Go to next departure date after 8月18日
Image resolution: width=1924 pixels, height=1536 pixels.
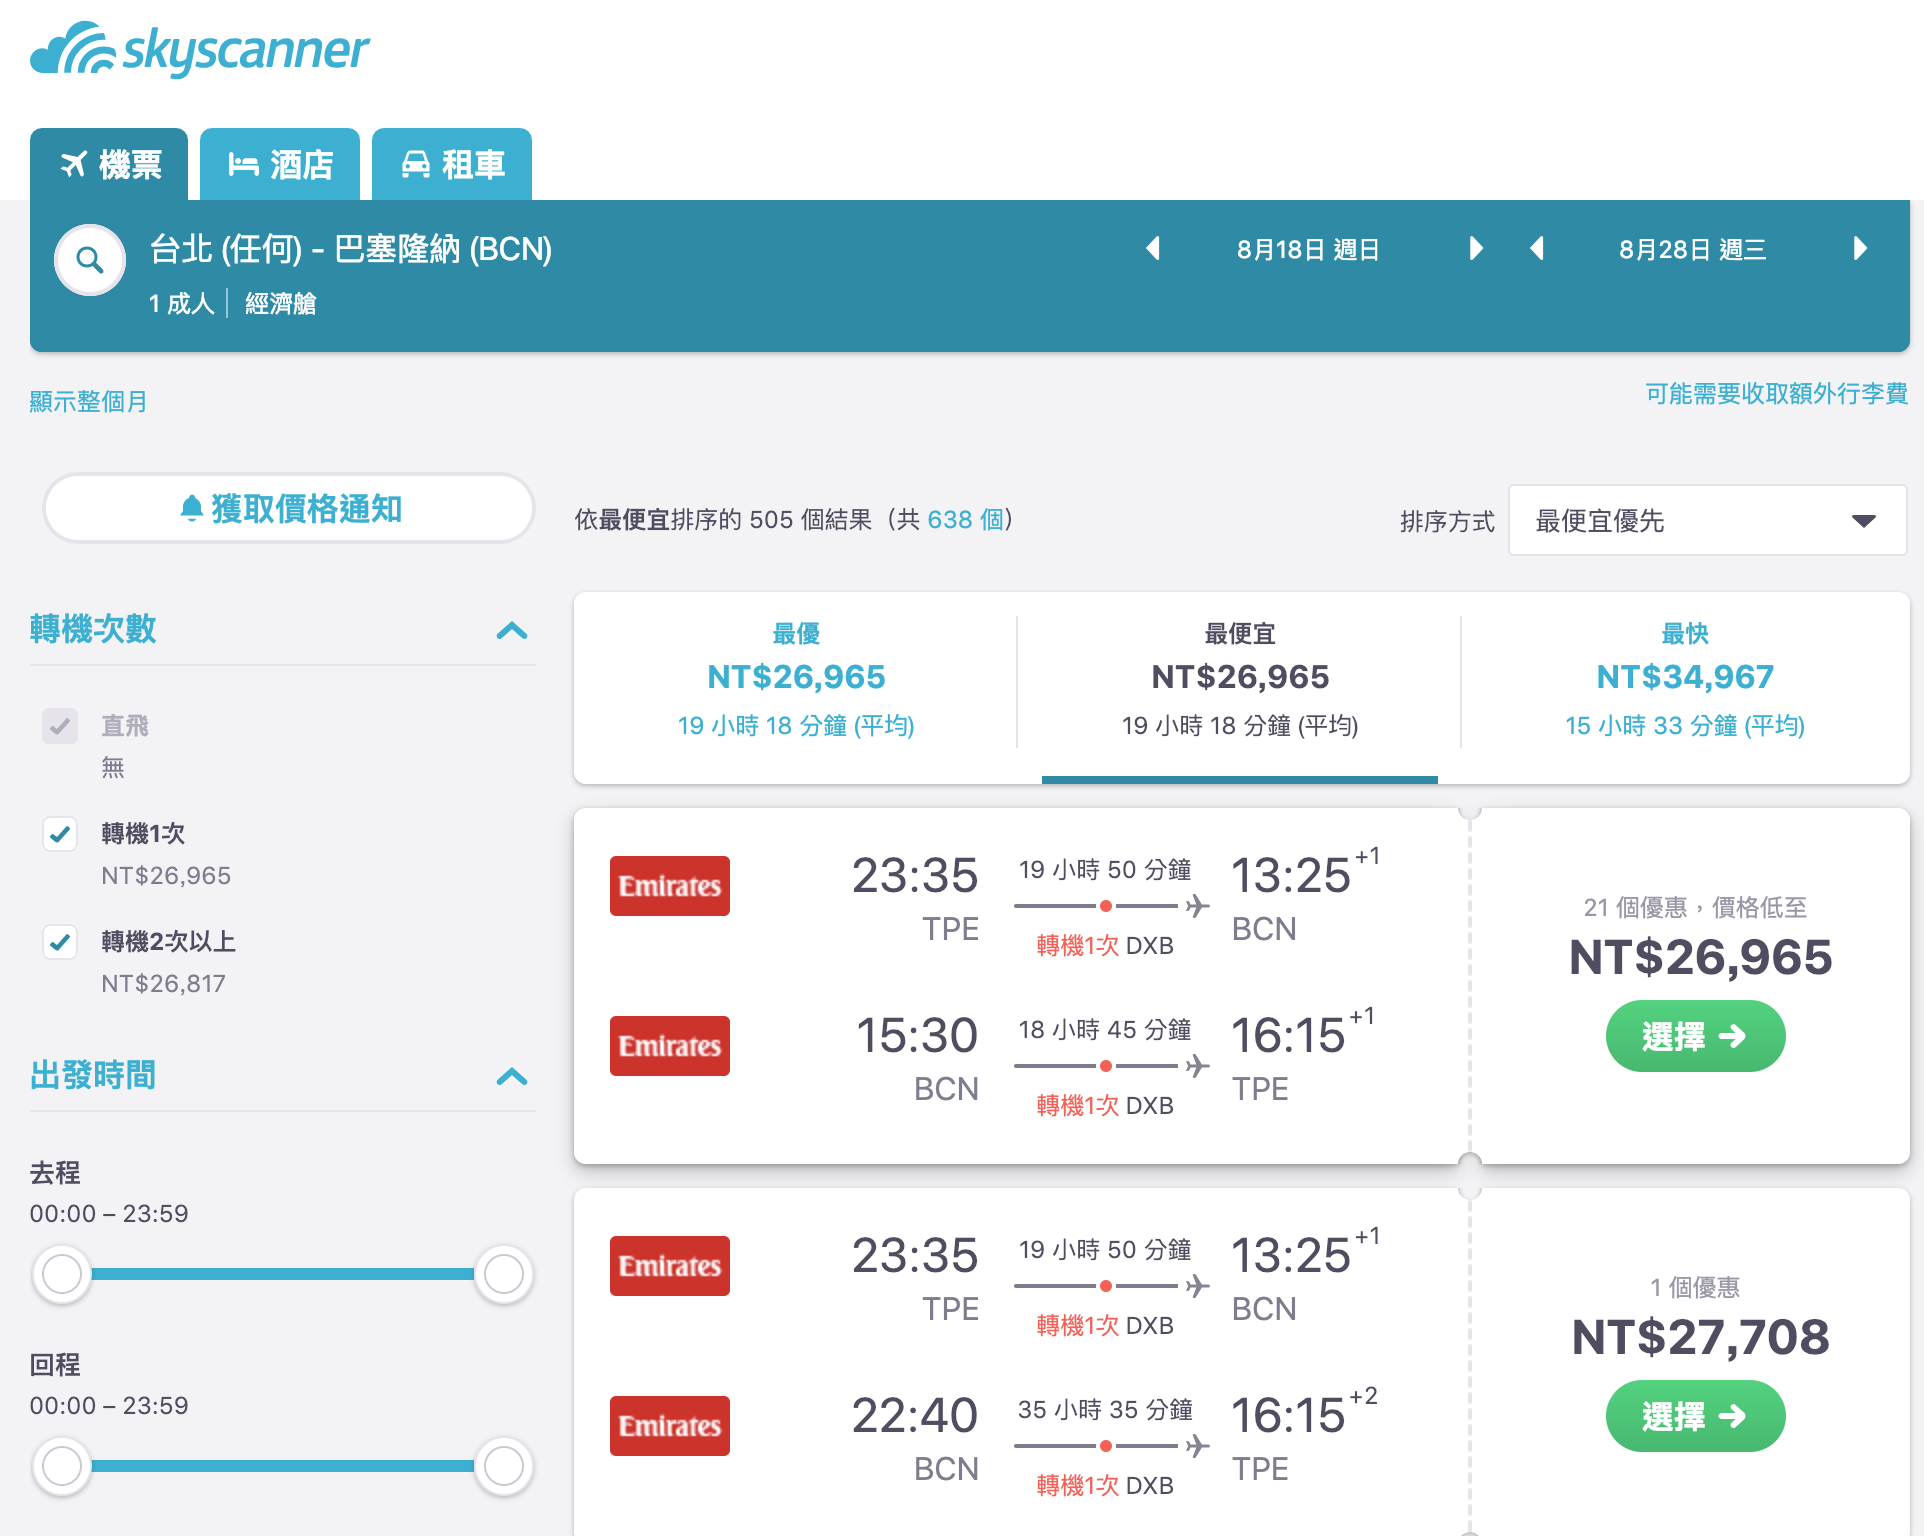click(x=1476, y=249)
